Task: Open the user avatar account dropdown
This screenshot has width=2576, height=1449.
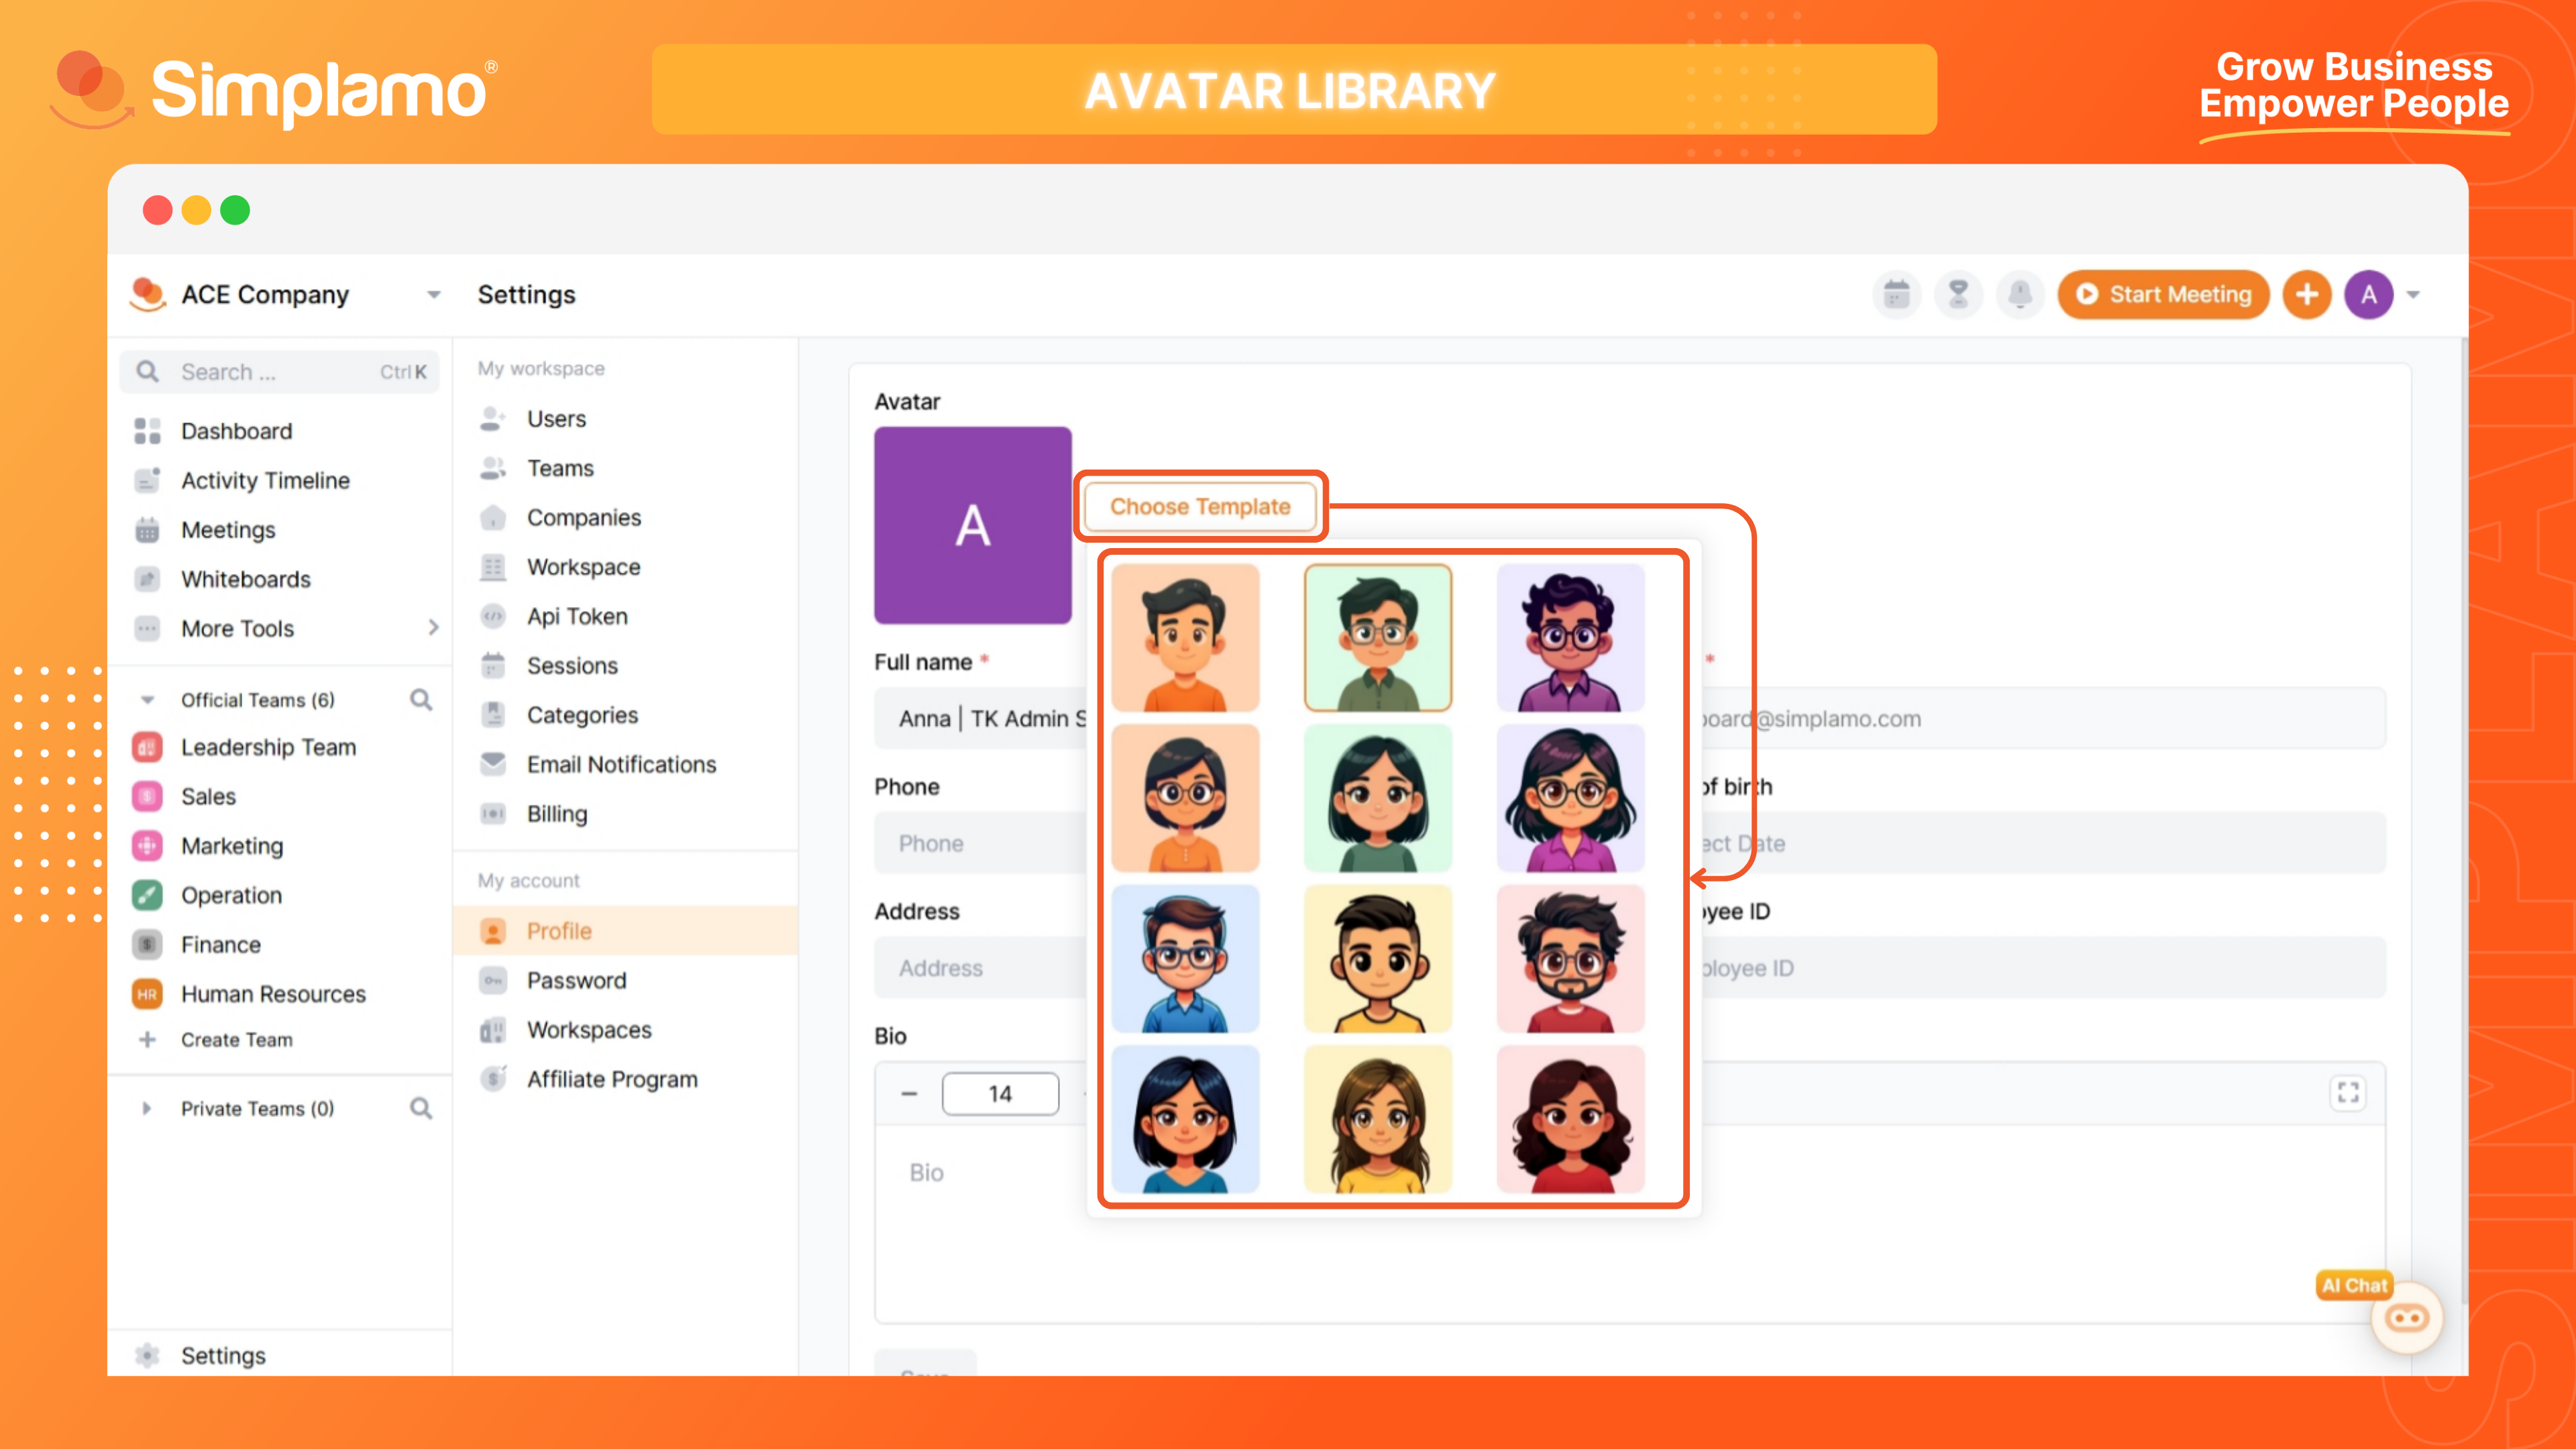Action: pos(2413,295)
